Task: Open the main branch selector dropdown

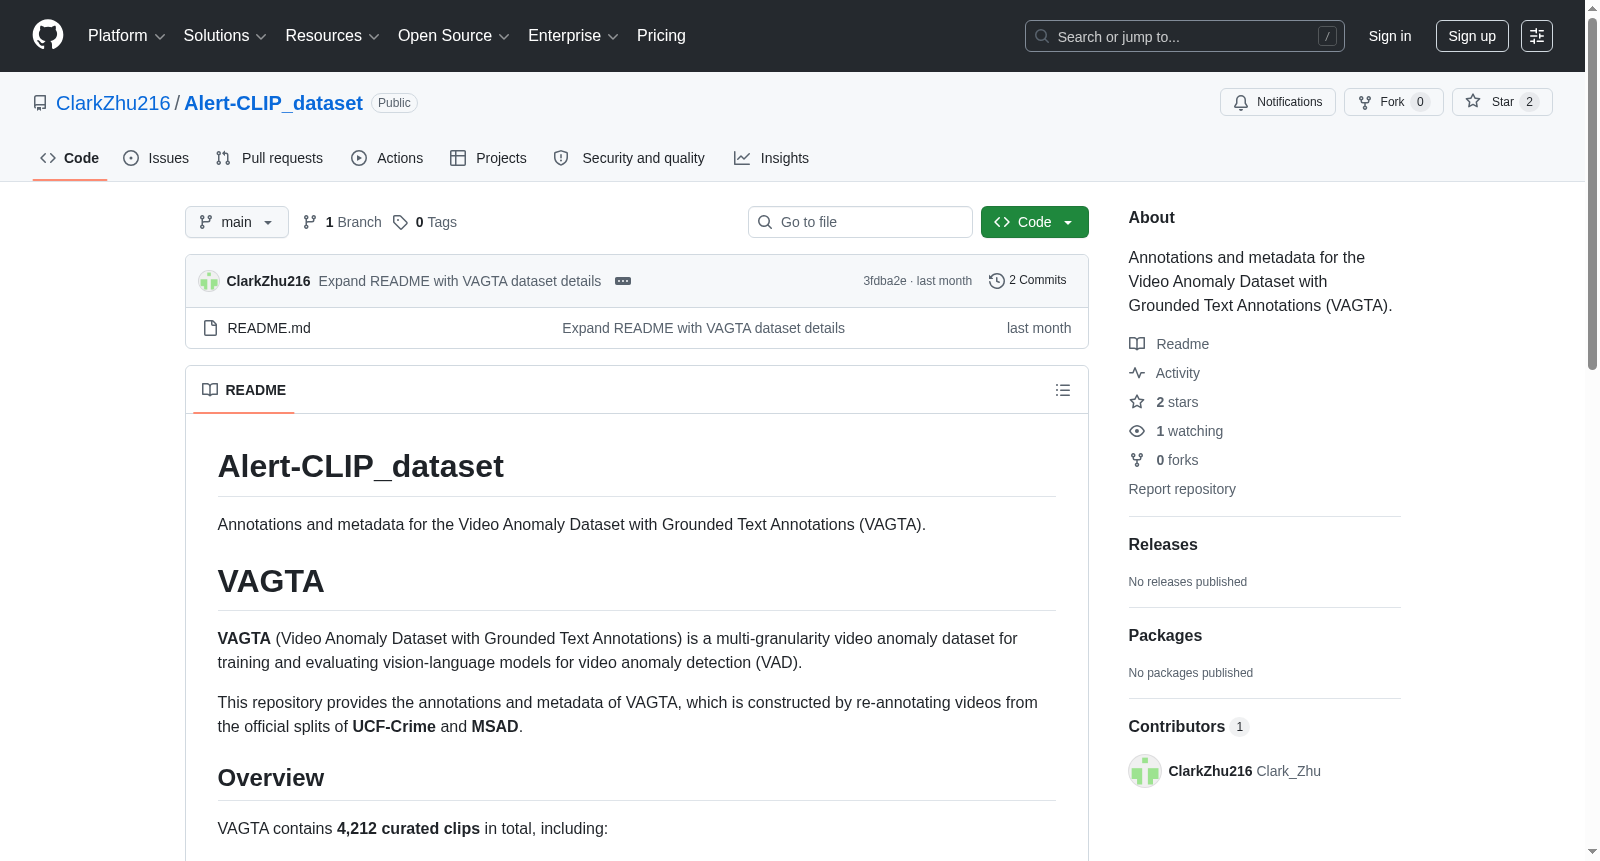Action: tap(237, 222)
